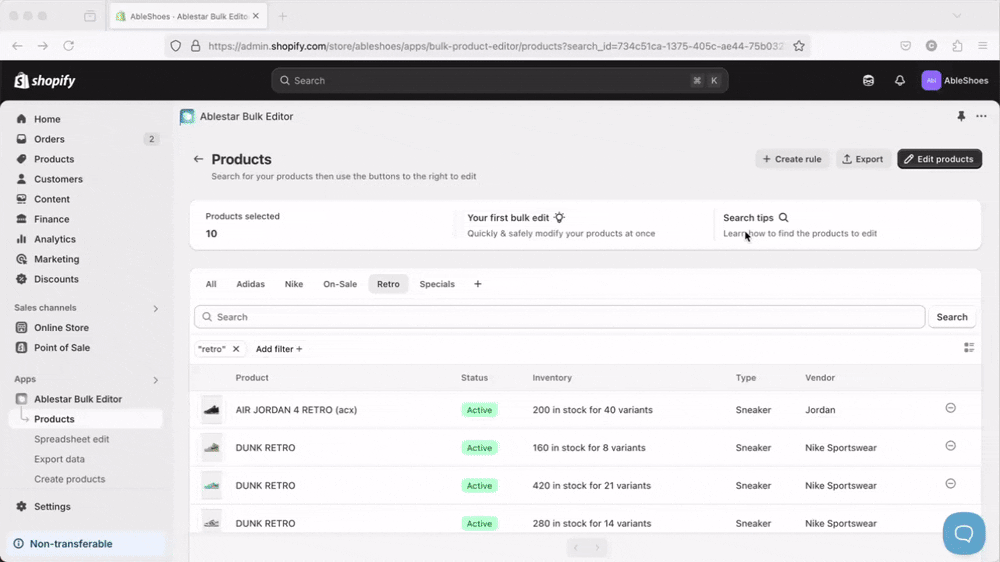Open Analytics chart icon
The height and width of the screenshot is (562, 1000).
pos(21,239)
